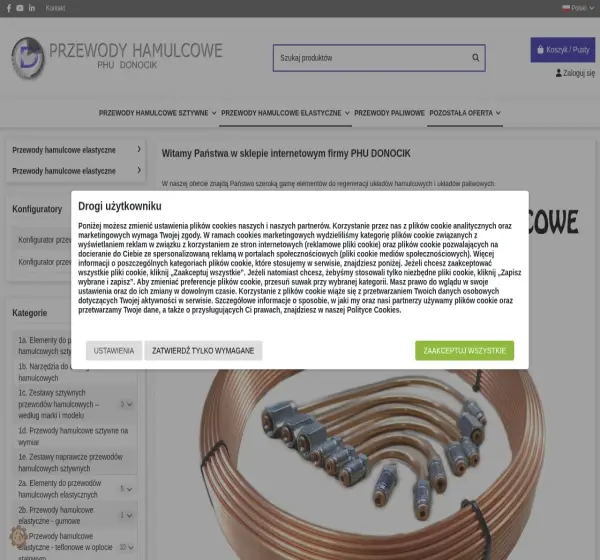
Task: Expand chevron next to Pozostała oferta
Action: coord(498,113)
